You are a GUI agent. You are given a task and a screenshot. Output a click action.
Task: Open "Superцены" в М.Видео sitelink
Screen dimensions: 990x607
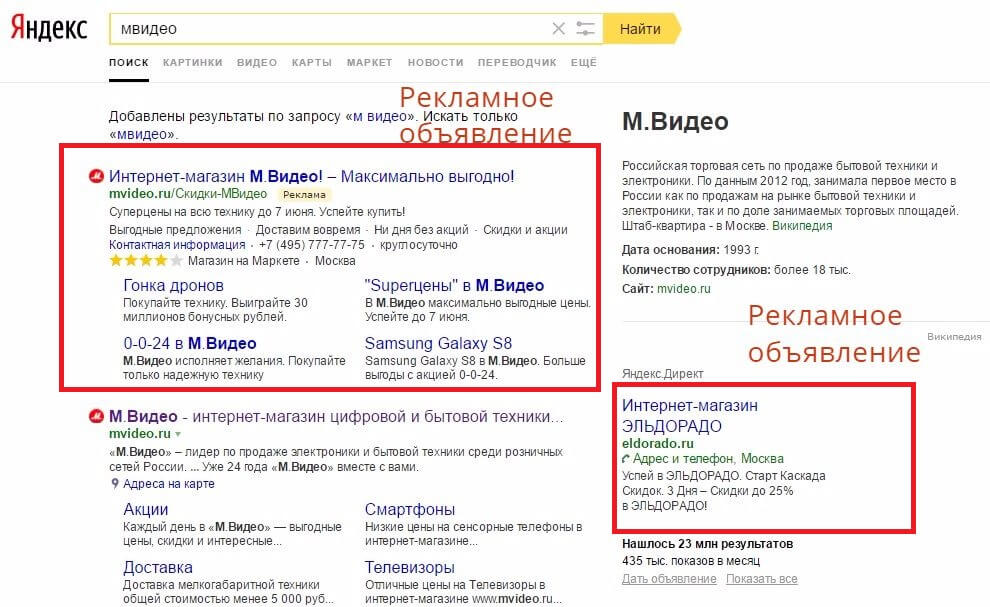point(455,285)
